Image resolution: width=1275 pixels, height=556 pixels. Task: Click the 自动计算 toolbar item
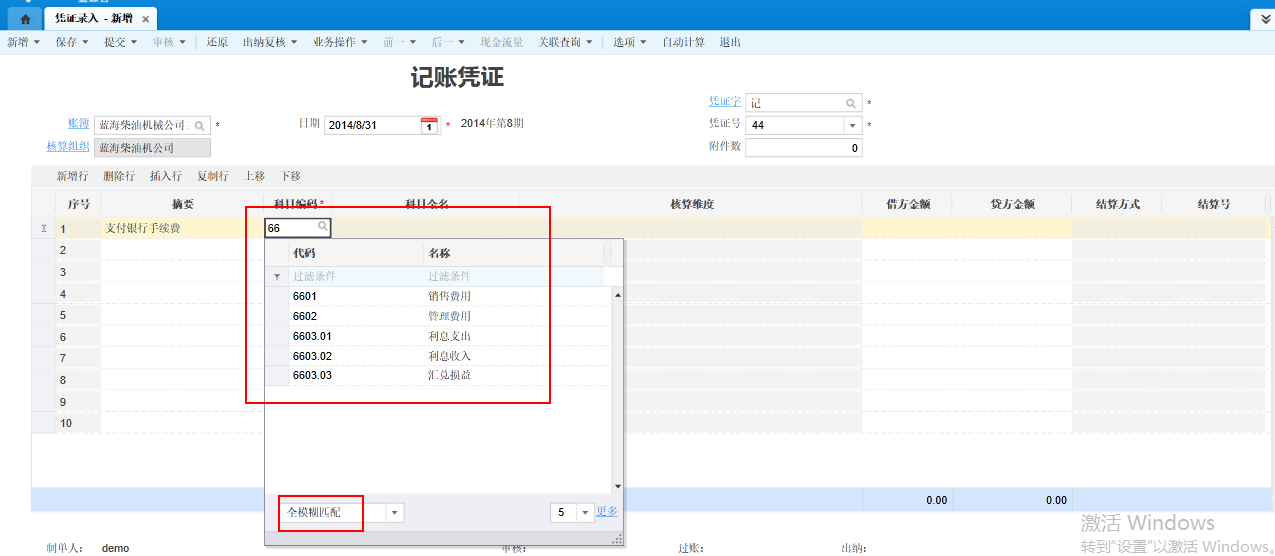click(x=683, y=42)
